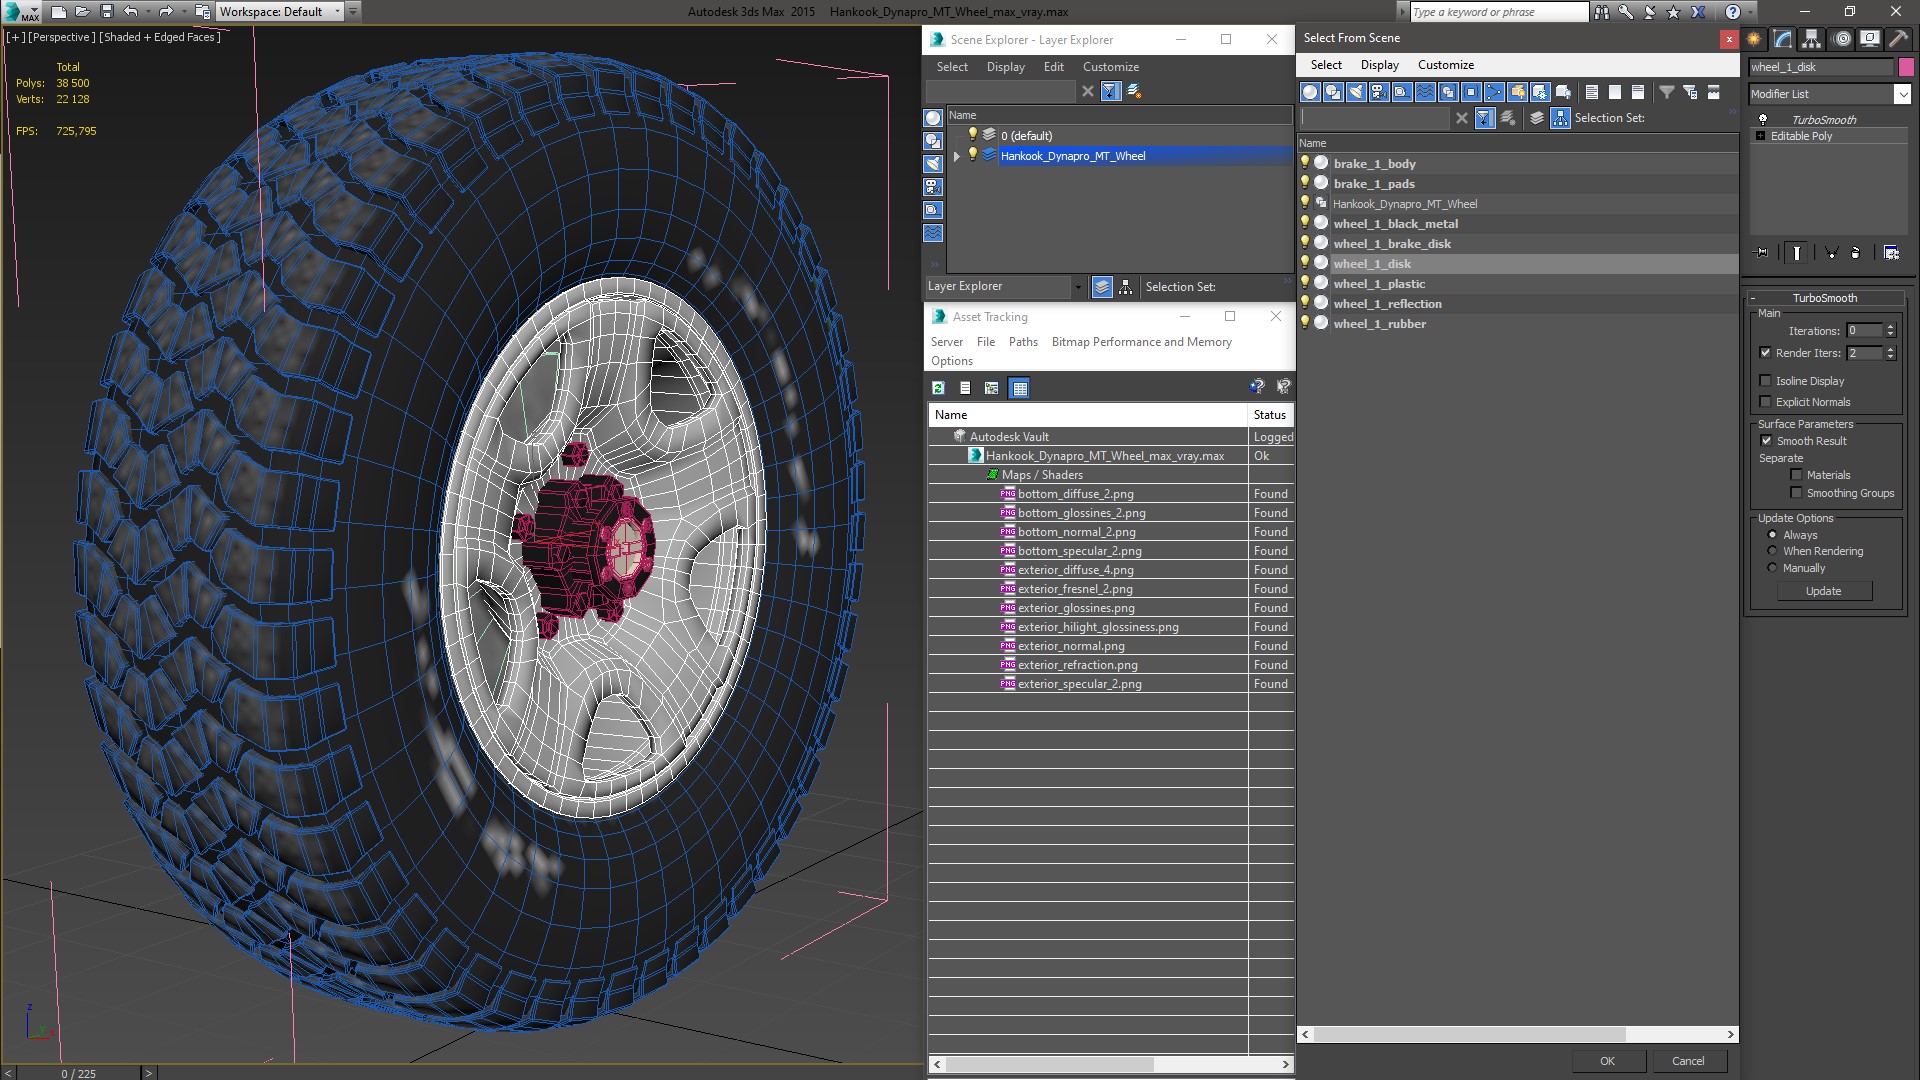
Task: Click the Update button in TurboSmooth
Action: [x=1823, y=591]
